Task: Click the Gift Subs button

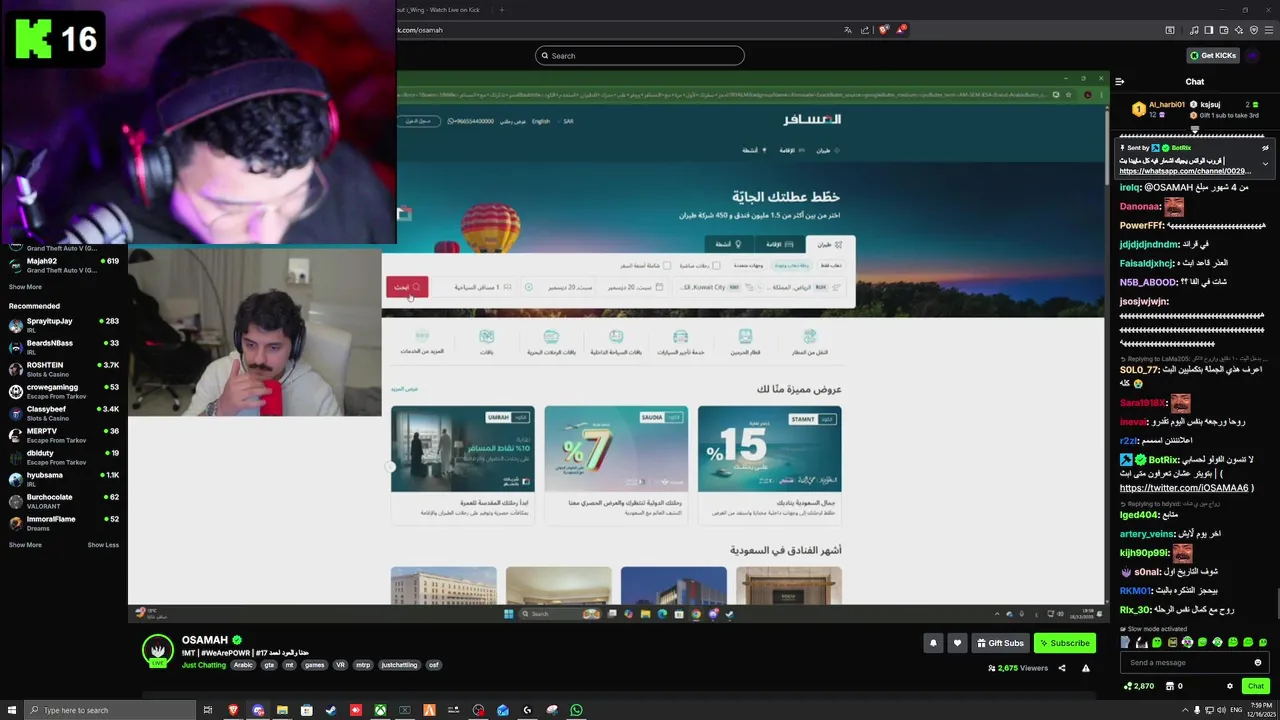Action: pos(1000,643)
